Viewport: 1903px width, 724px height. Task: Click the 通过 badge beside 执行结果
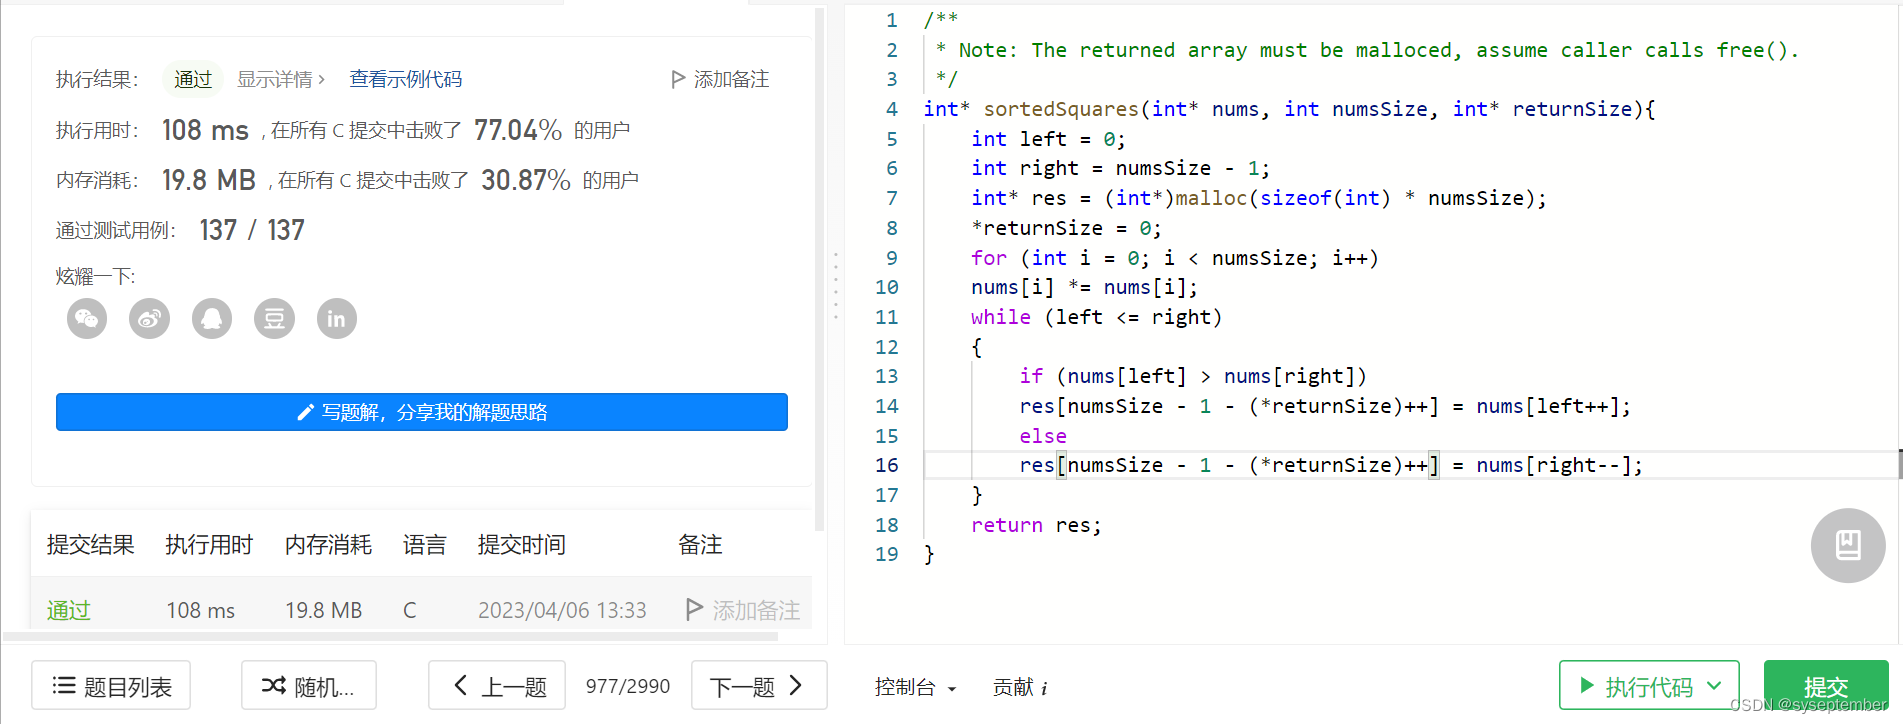pyautogui.click(x=193, y=79)
